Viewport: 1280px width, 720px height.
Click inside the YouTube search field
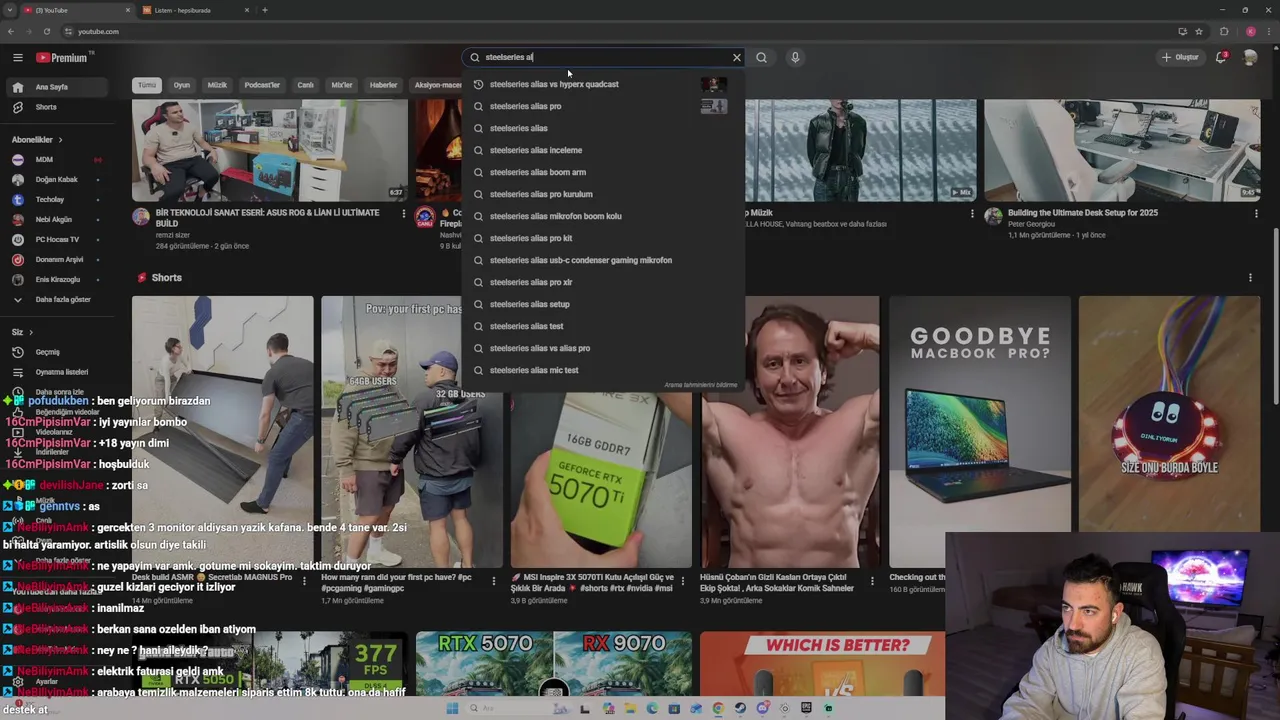coord(605,57)
